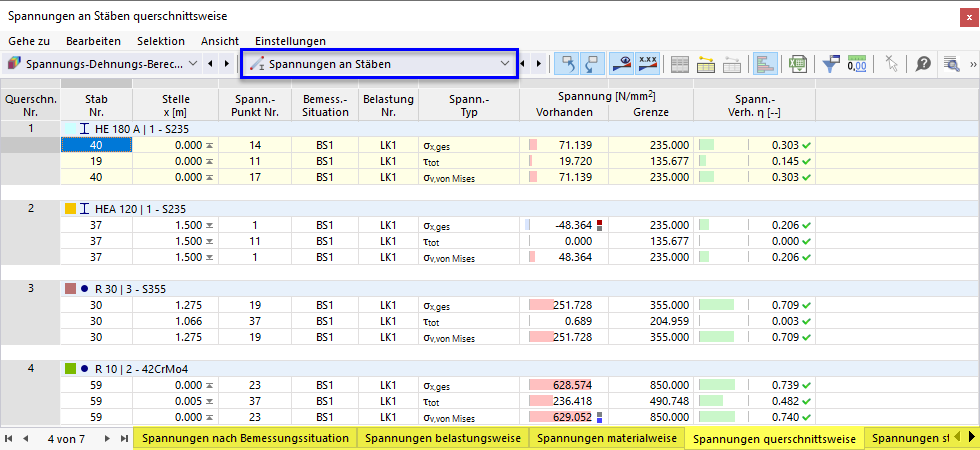Go to previous entry left of Spannungen an Stäben
980x450 pixels.
(x=211, y=64)
